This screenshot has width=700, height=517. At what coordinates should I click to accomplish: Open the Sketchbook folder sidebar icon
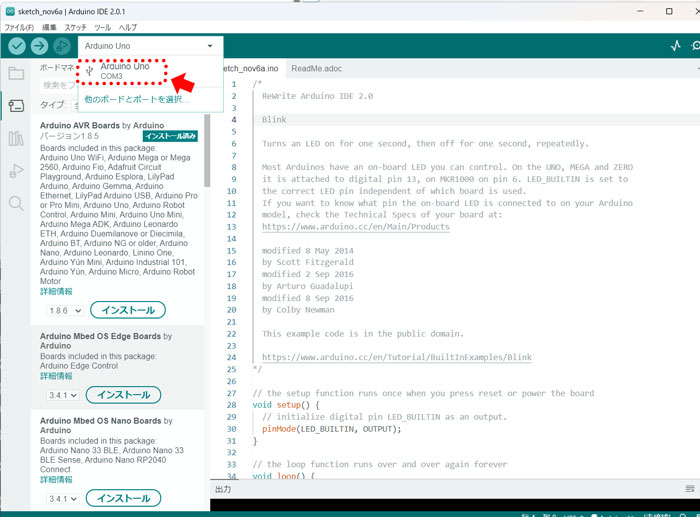(x=16, y=73)
